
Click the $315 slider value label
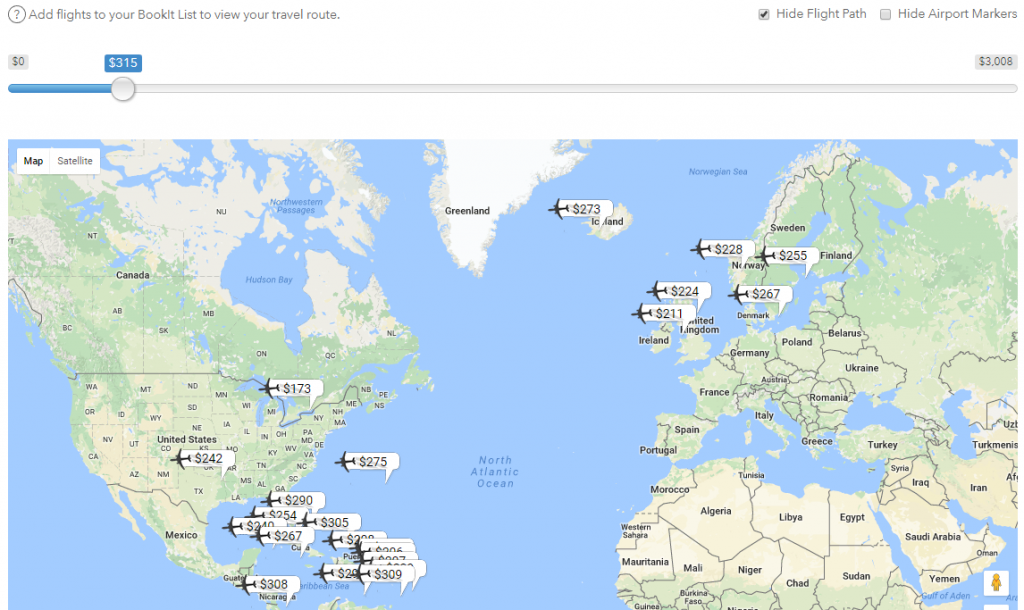point(123,63)
